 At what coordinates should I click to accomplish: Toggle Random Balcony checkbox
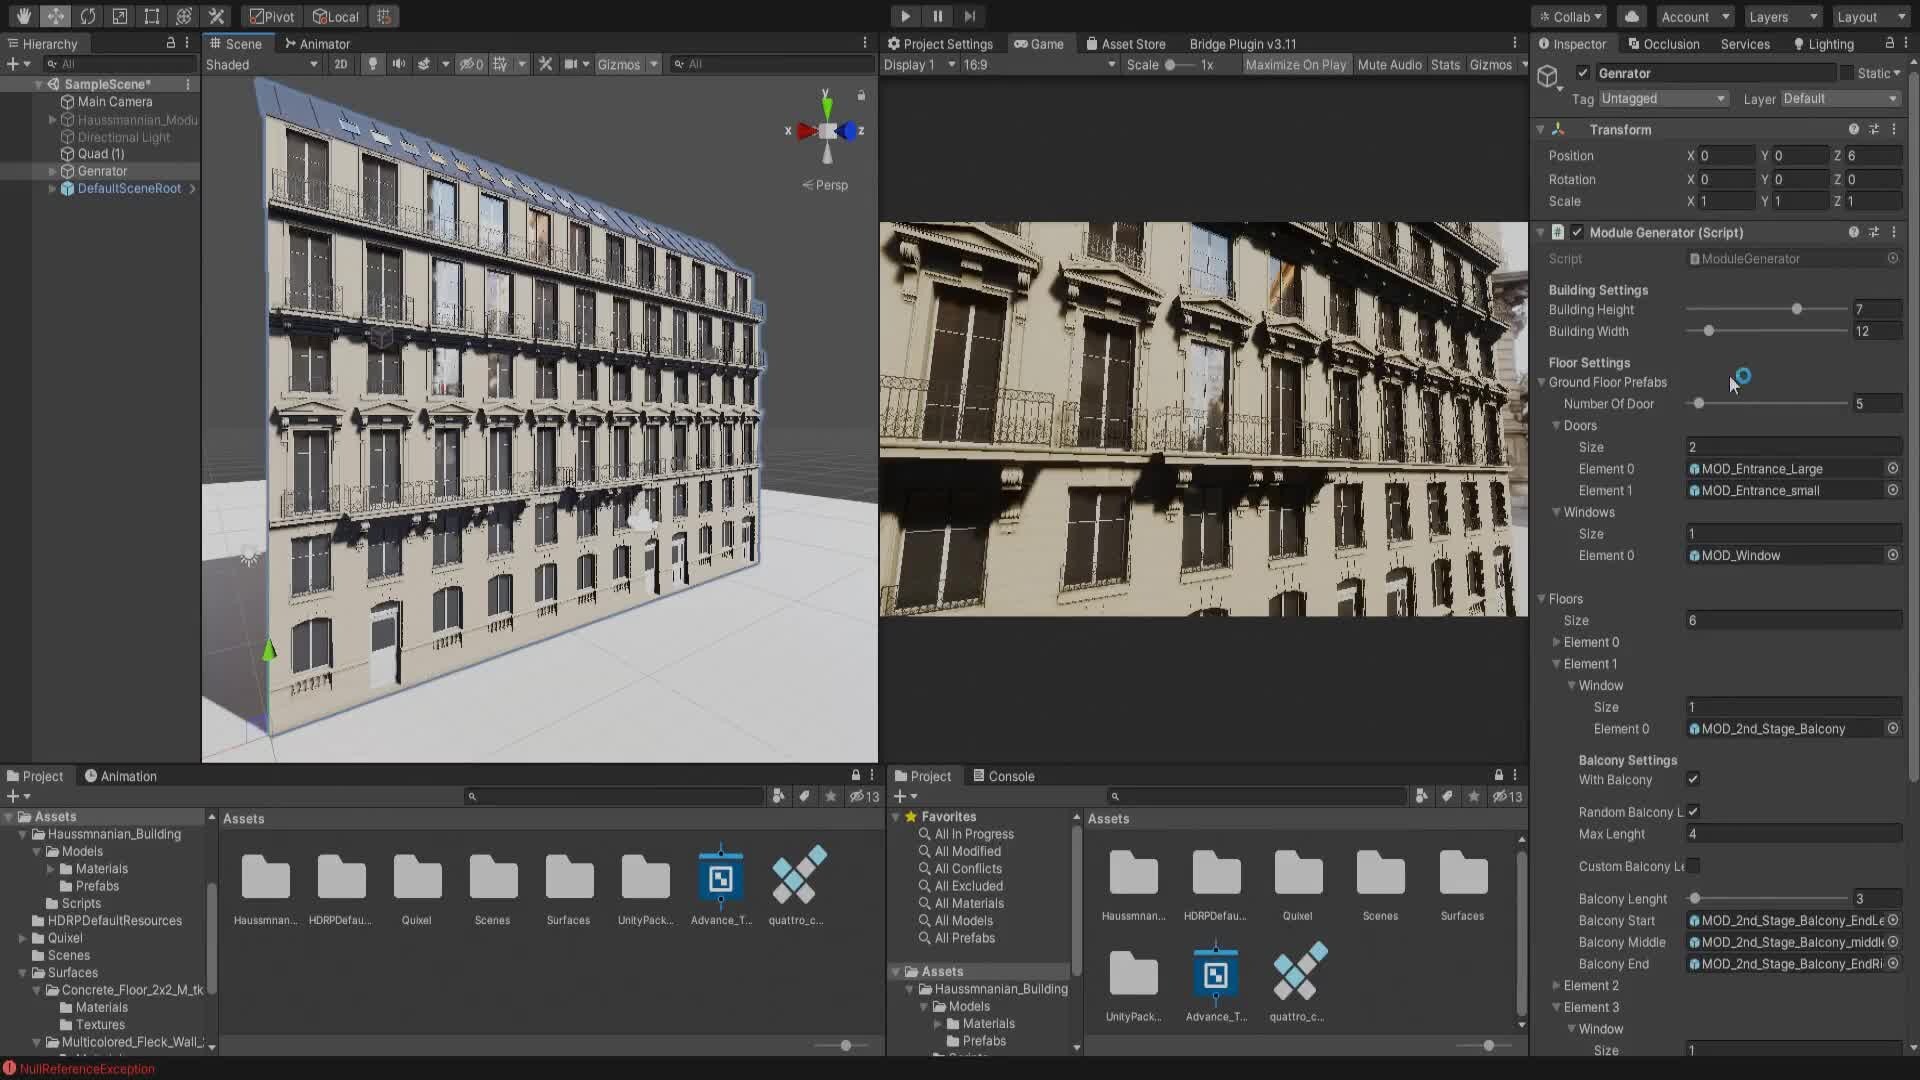point(1695,812)
